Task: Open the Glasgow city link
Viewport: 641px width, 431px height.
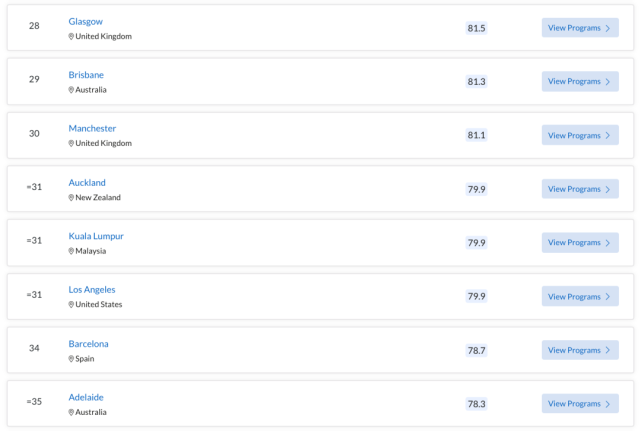Action: (x=85, y=22)
